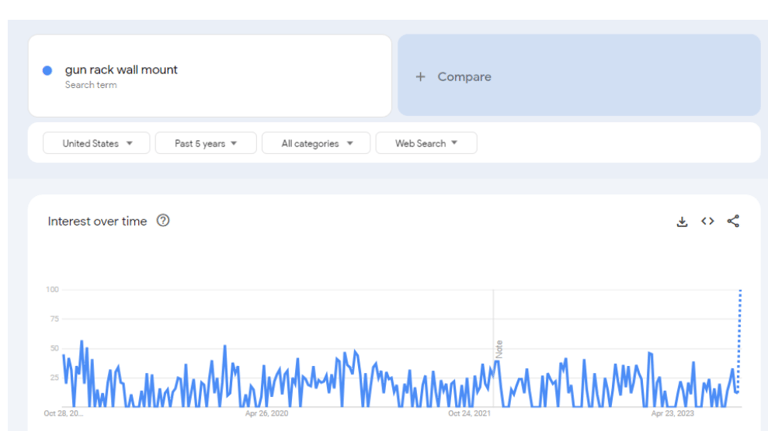Click the Apr 26, 2020 axis label
Screen dimensions: 768x431
click(266, 413)
